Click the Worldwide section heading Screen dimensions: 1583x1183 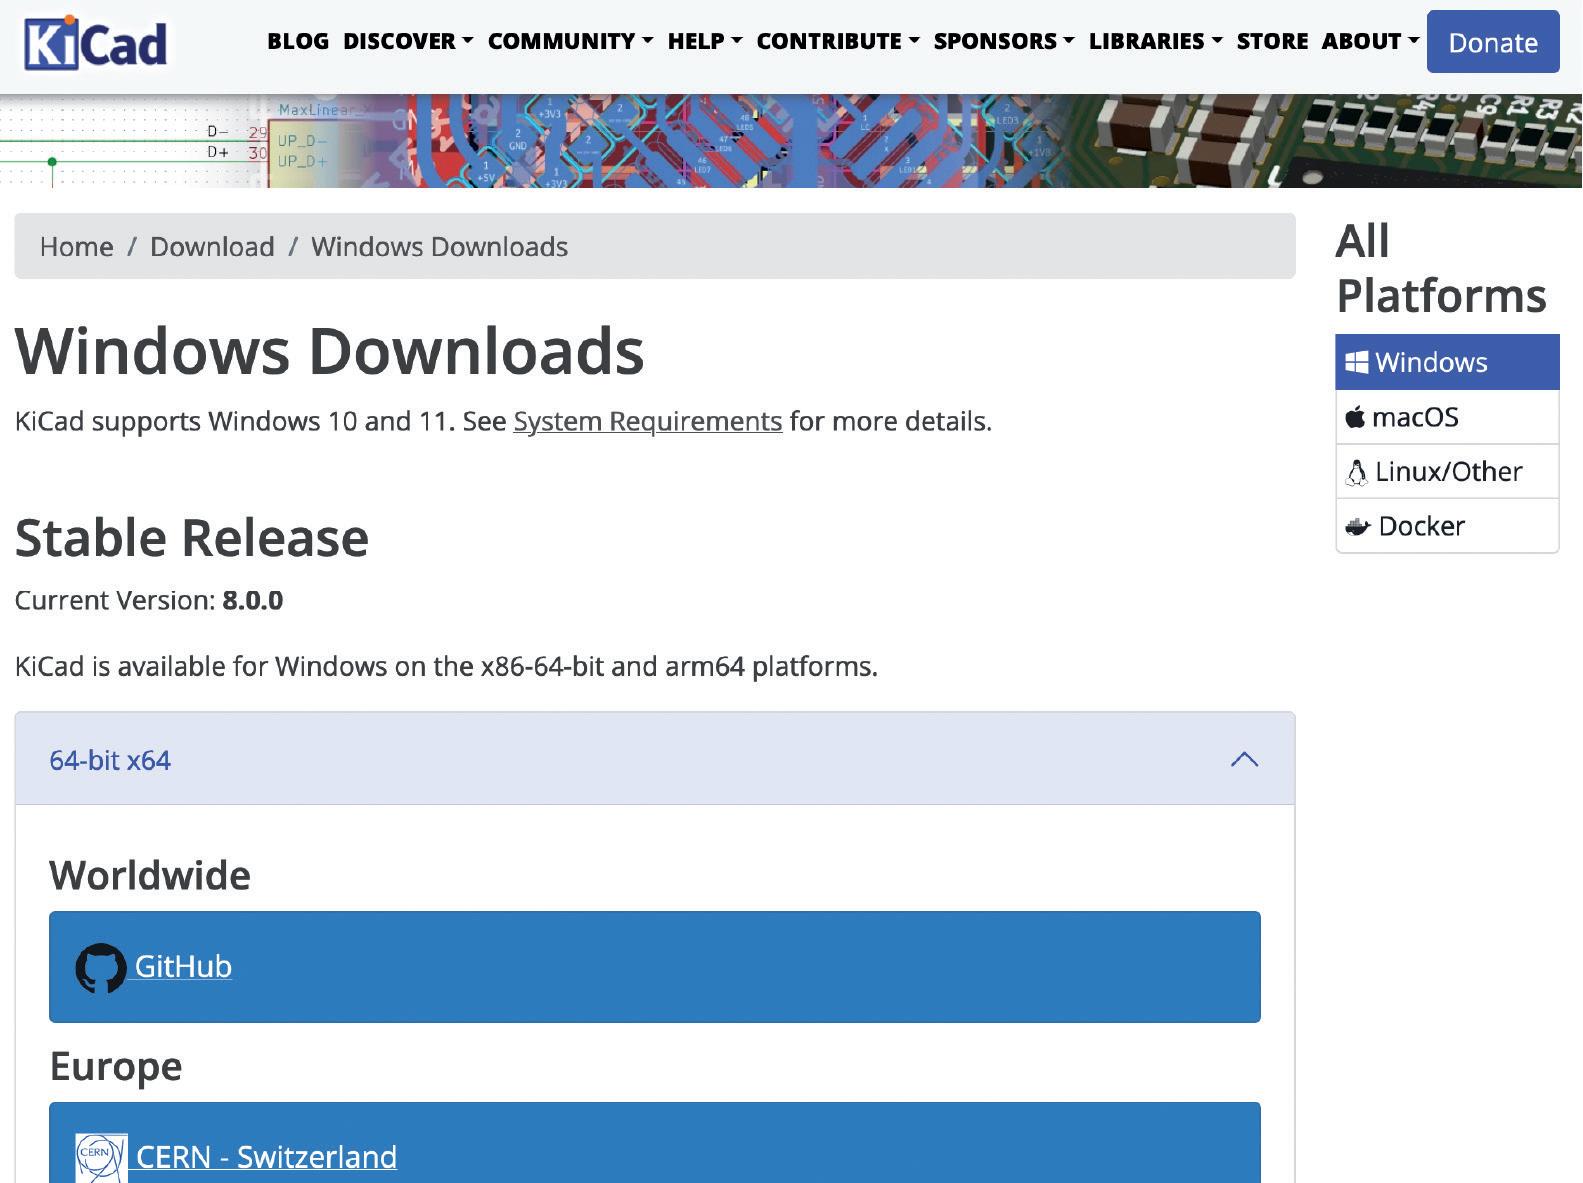pyautogui.click(x=150, y=875)
